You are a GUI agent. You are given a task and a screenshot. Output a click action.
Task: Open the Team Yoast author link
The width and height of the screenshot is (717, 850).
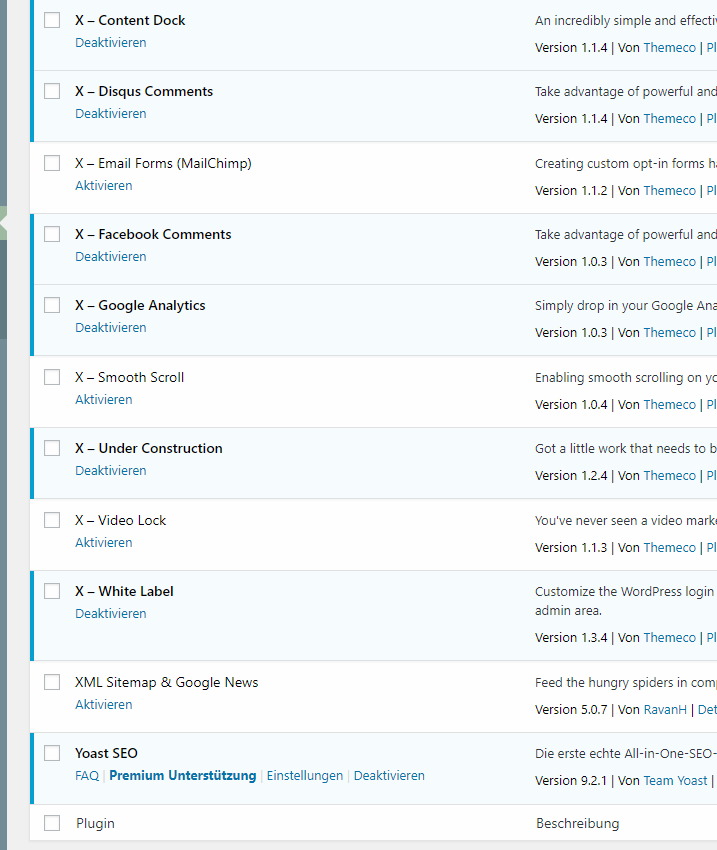pyautogui.click(x=675, y=781)
